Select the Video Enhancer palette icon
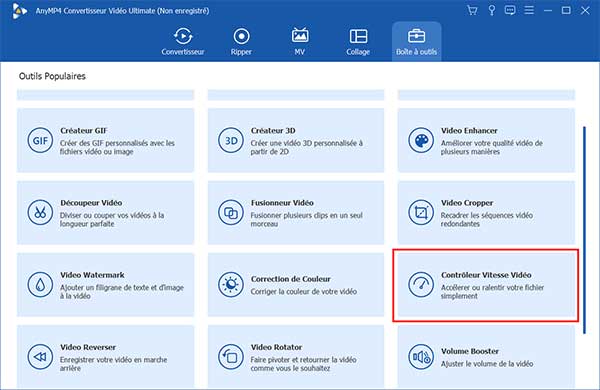Image resolution: width=600 pixels, height=390 pixels. pyautogui.click(x=421, y=140)
